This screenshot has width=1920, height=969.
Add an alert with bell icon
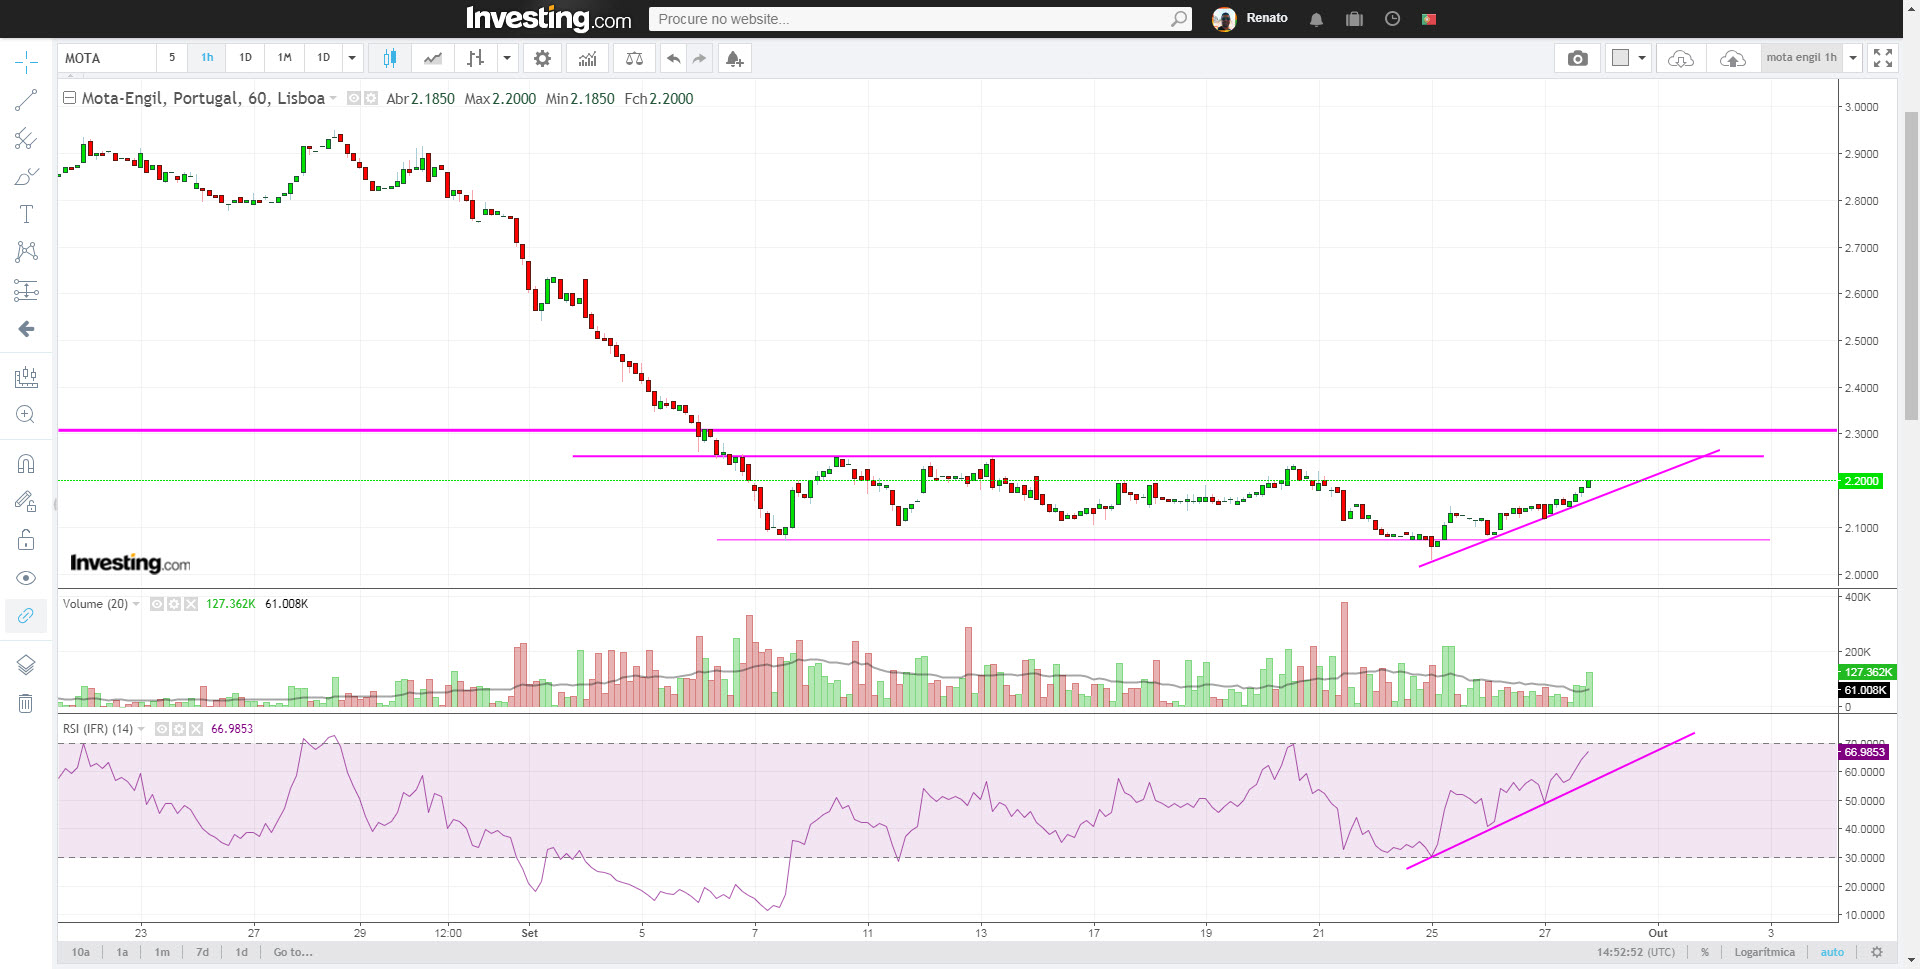[734, 59]
